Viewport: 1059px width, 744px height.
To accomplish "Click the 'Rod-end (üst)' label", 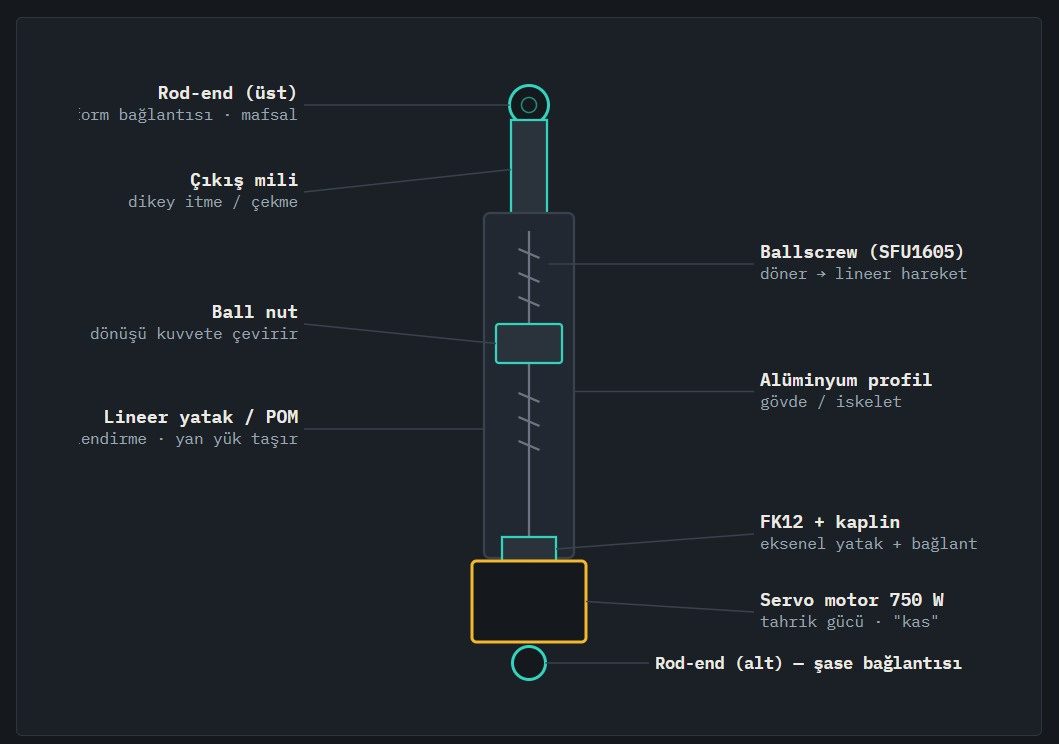I will coord(227,93).
